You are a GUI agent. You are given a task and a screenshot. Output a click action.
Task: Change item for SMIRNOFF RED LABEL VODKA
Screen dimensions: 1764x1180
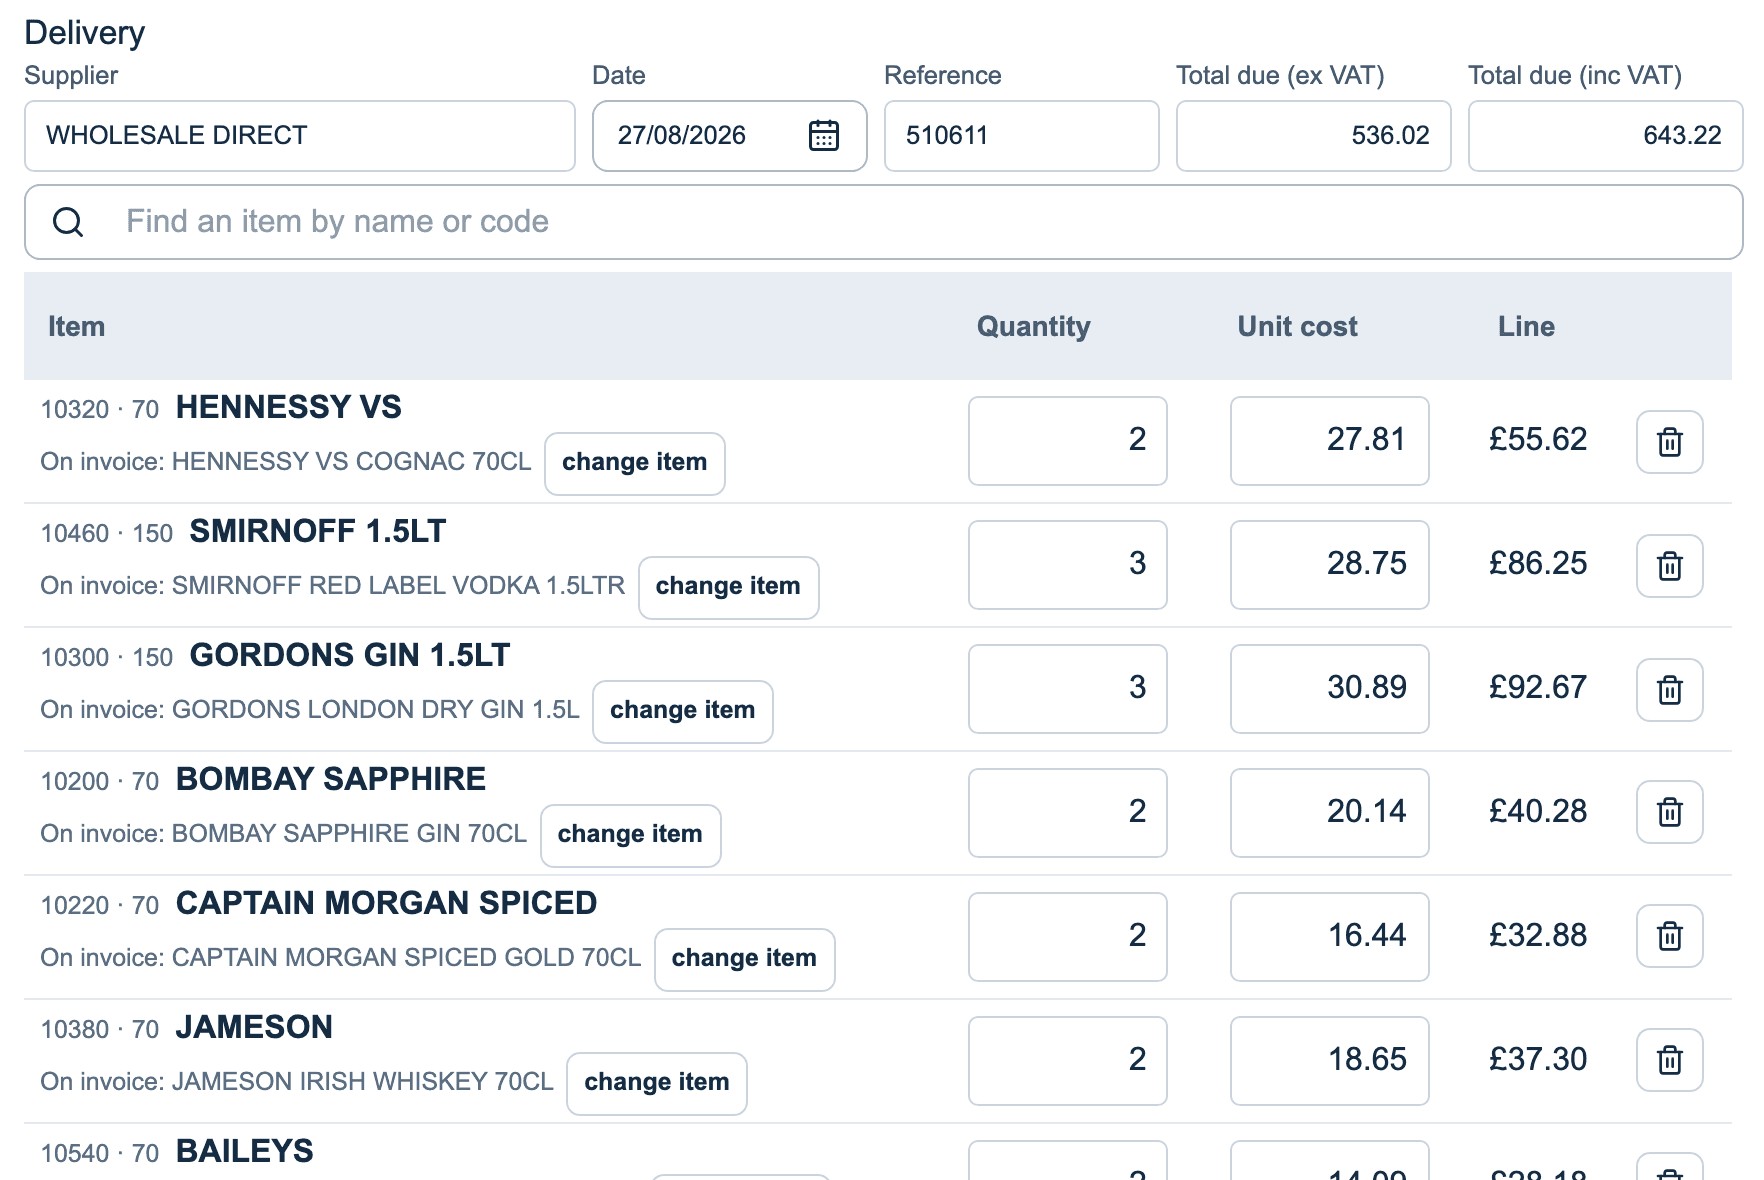[x=729, y=587]
